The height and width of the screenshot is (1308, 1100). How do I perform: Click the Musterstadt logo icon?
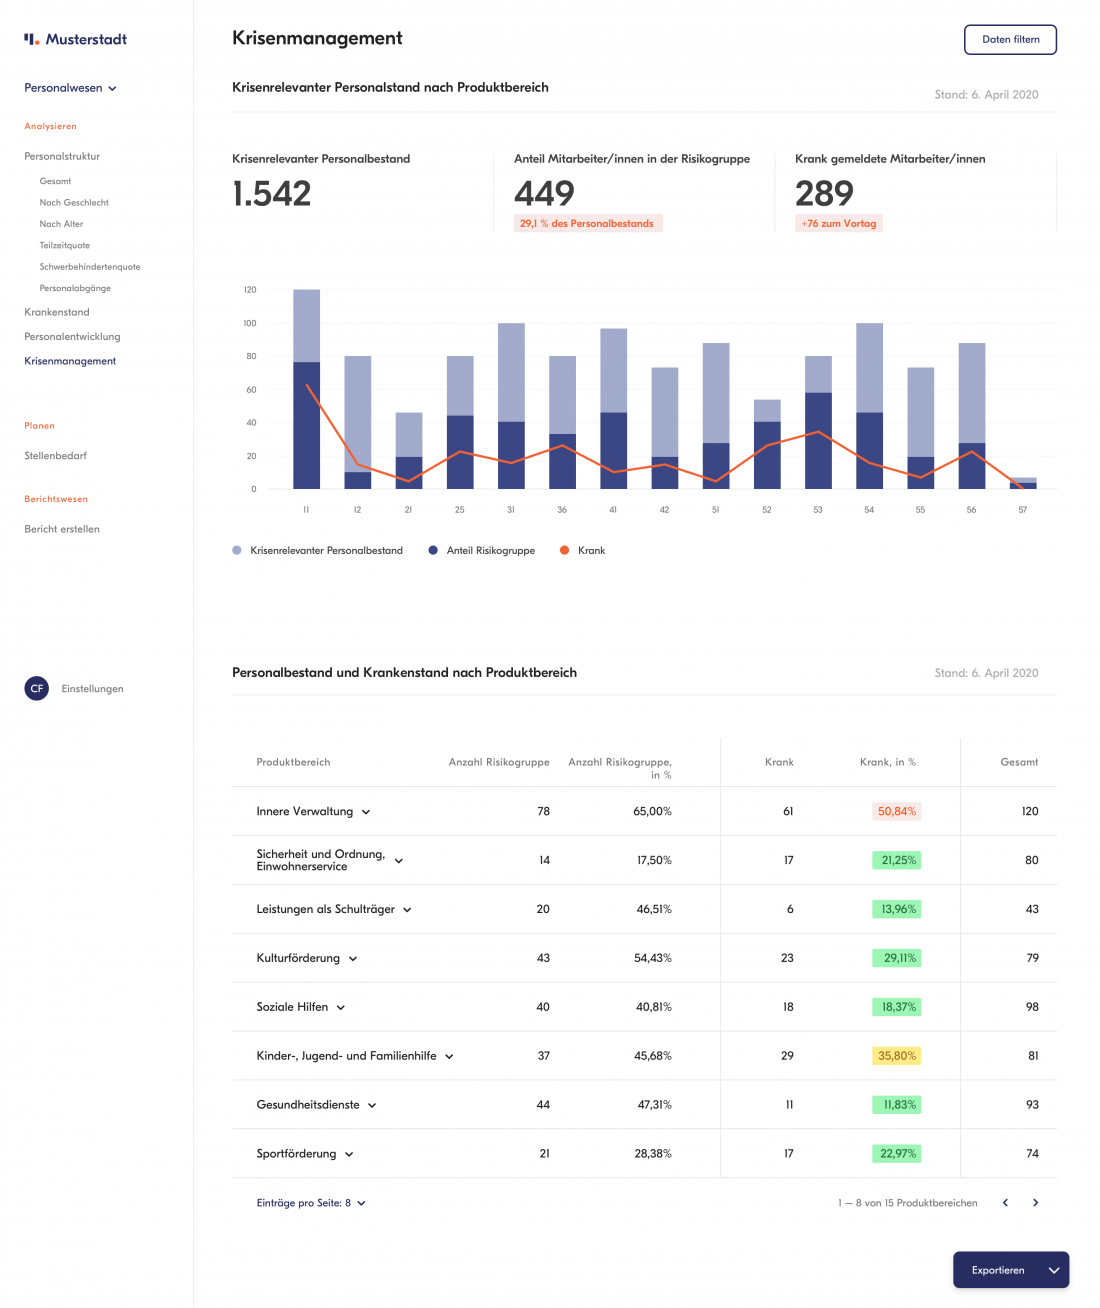tap(32, 39)
